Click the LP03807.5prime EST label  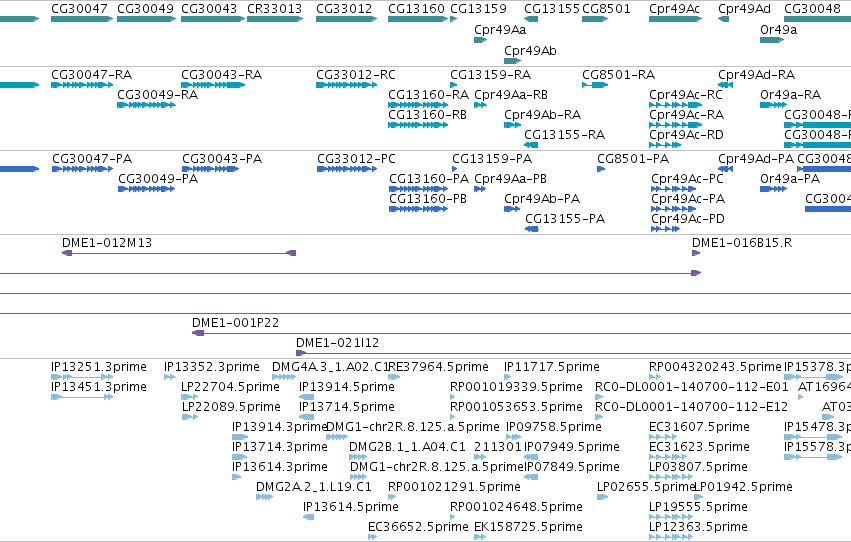point(698,468)
